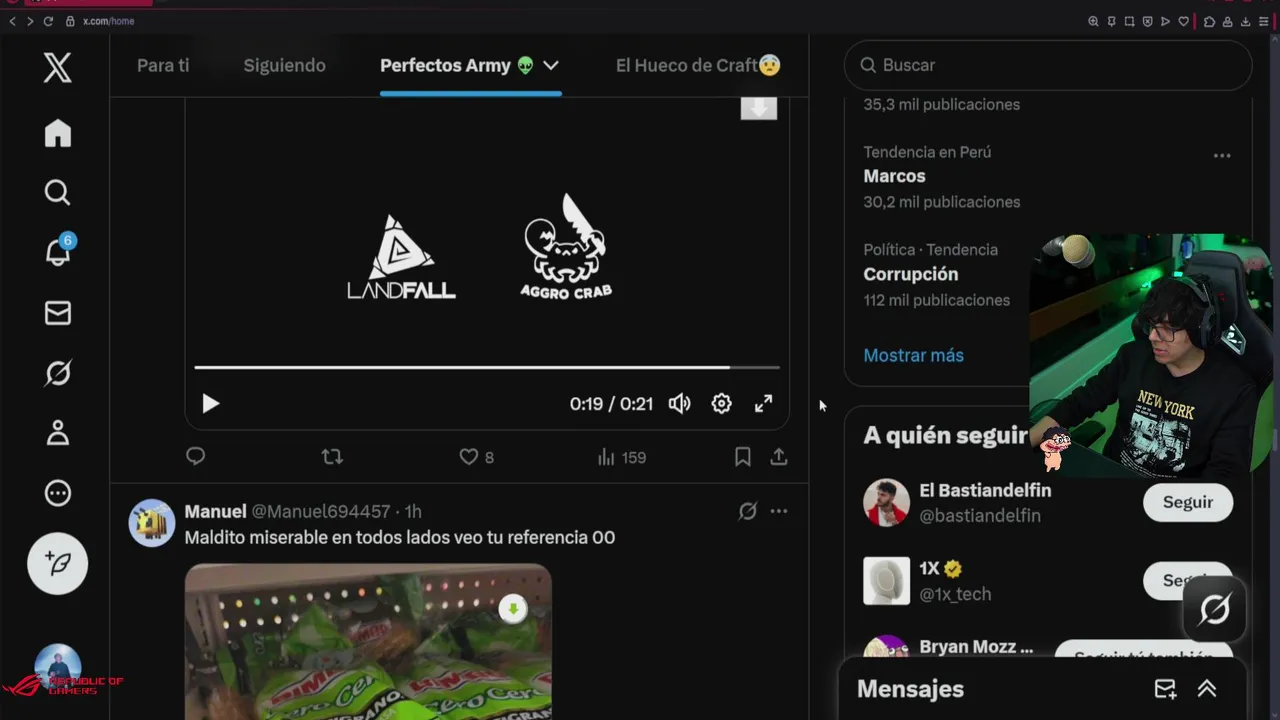Viewport: 1280px width, 720px height.
Task: Open browser downloads icon
Action: (x=1246, y=21)
